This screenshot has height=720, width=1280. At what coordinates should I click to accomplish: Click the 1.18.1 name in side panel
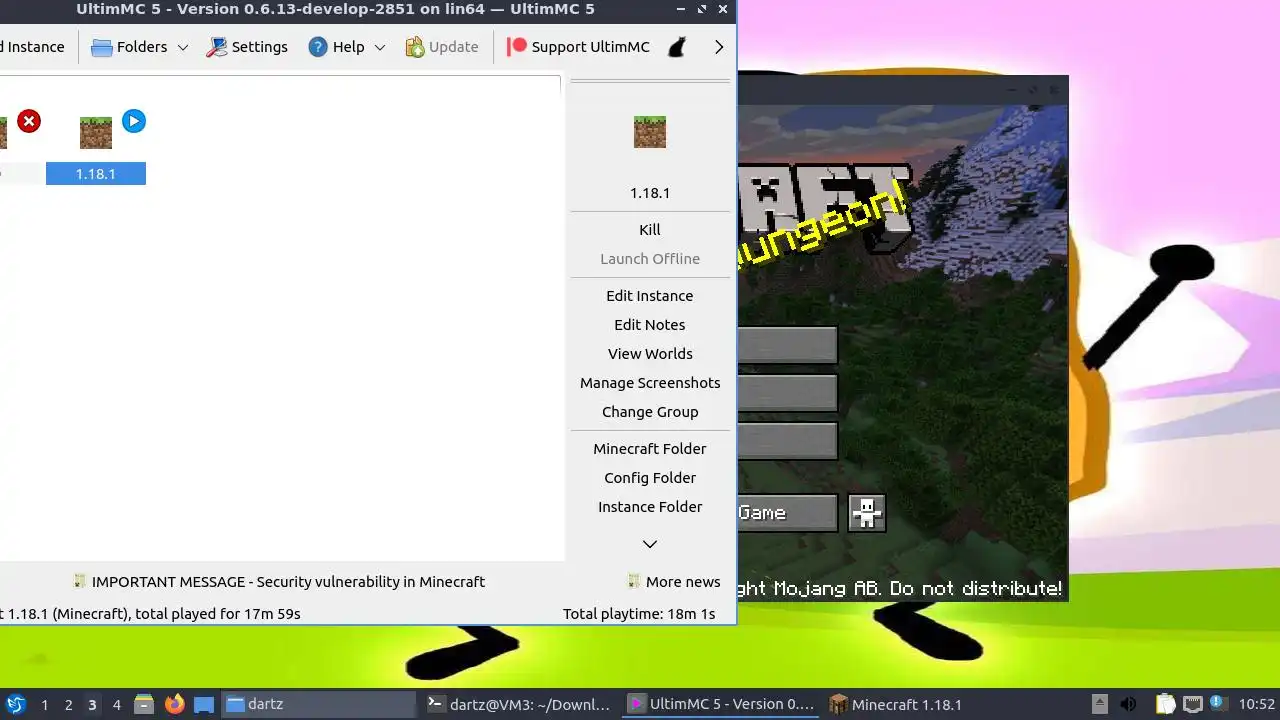coord(650,193)
